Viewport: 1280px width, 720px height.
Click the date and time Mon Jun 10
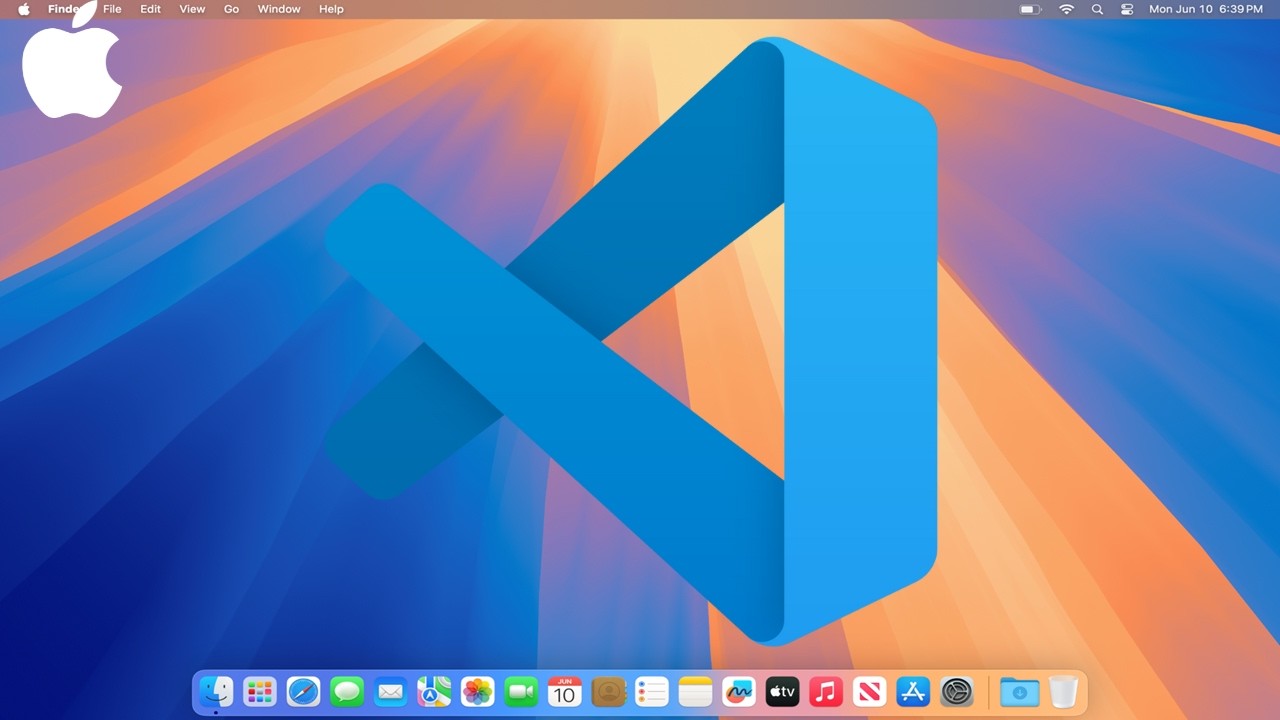click(x=1206, y=9)
